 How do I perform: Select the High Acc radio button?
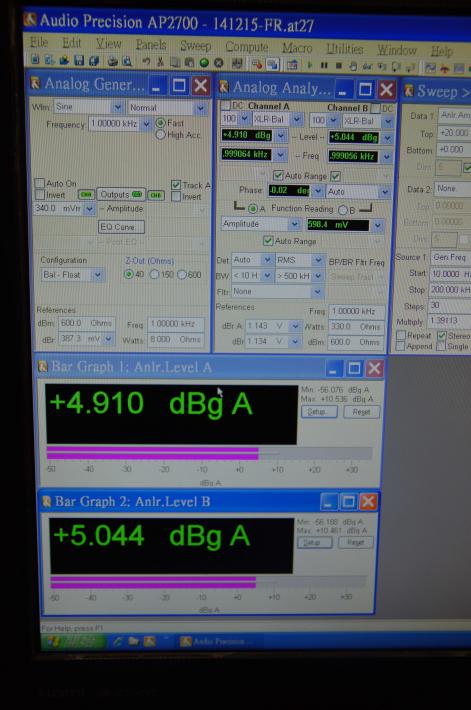pyautogui.click(x=160, y=135)
